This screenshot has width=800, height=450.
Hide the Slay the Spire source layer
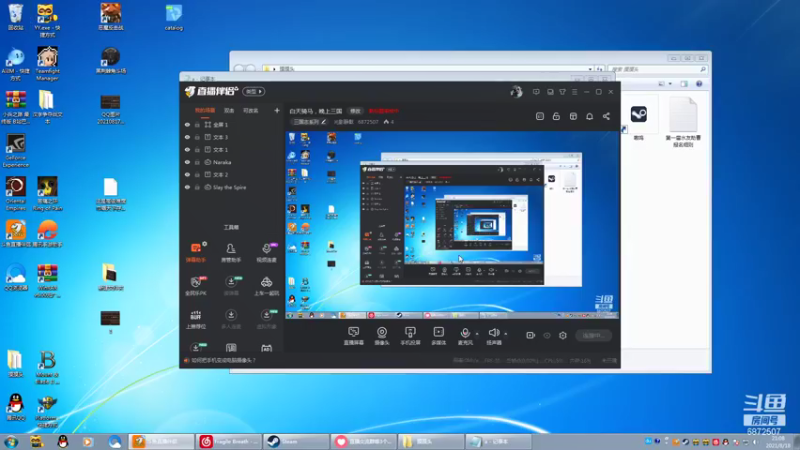(187, 187)
